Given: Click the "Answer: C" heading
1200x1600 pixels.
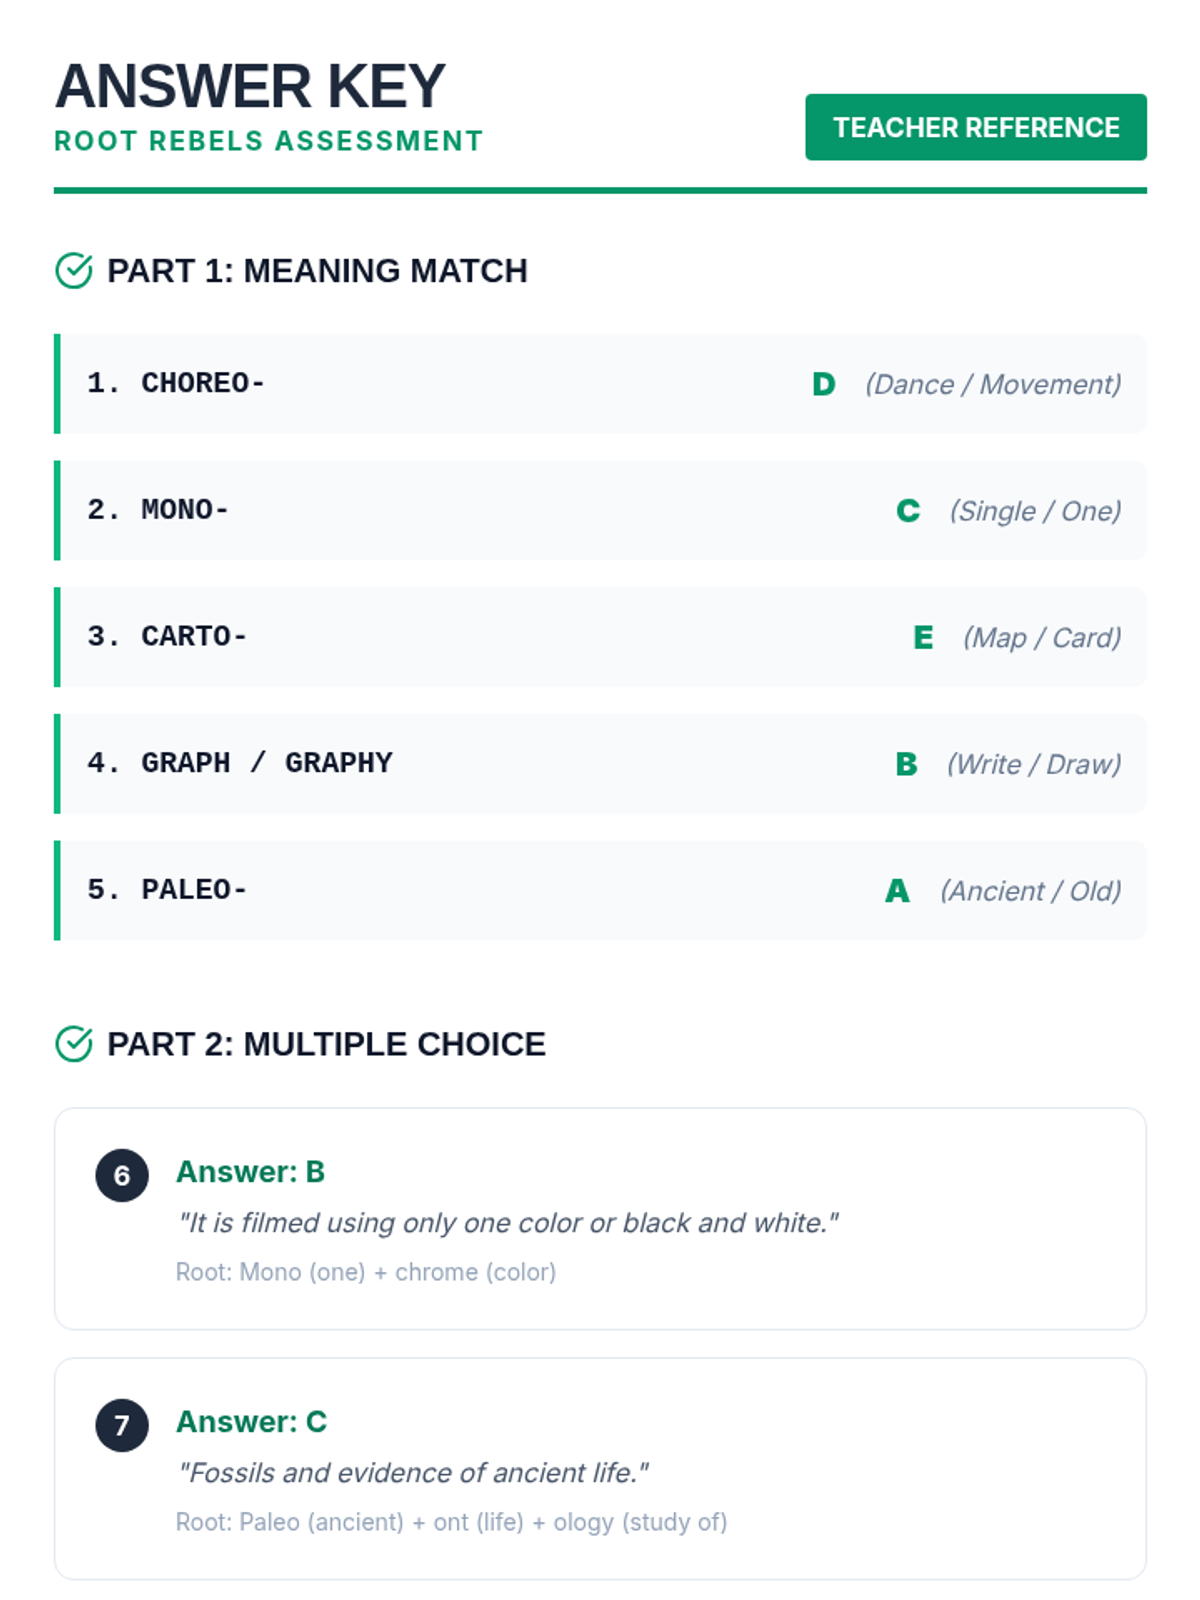Looking at the screenshot, I should pyautogui.click(x=251, y=1422).
